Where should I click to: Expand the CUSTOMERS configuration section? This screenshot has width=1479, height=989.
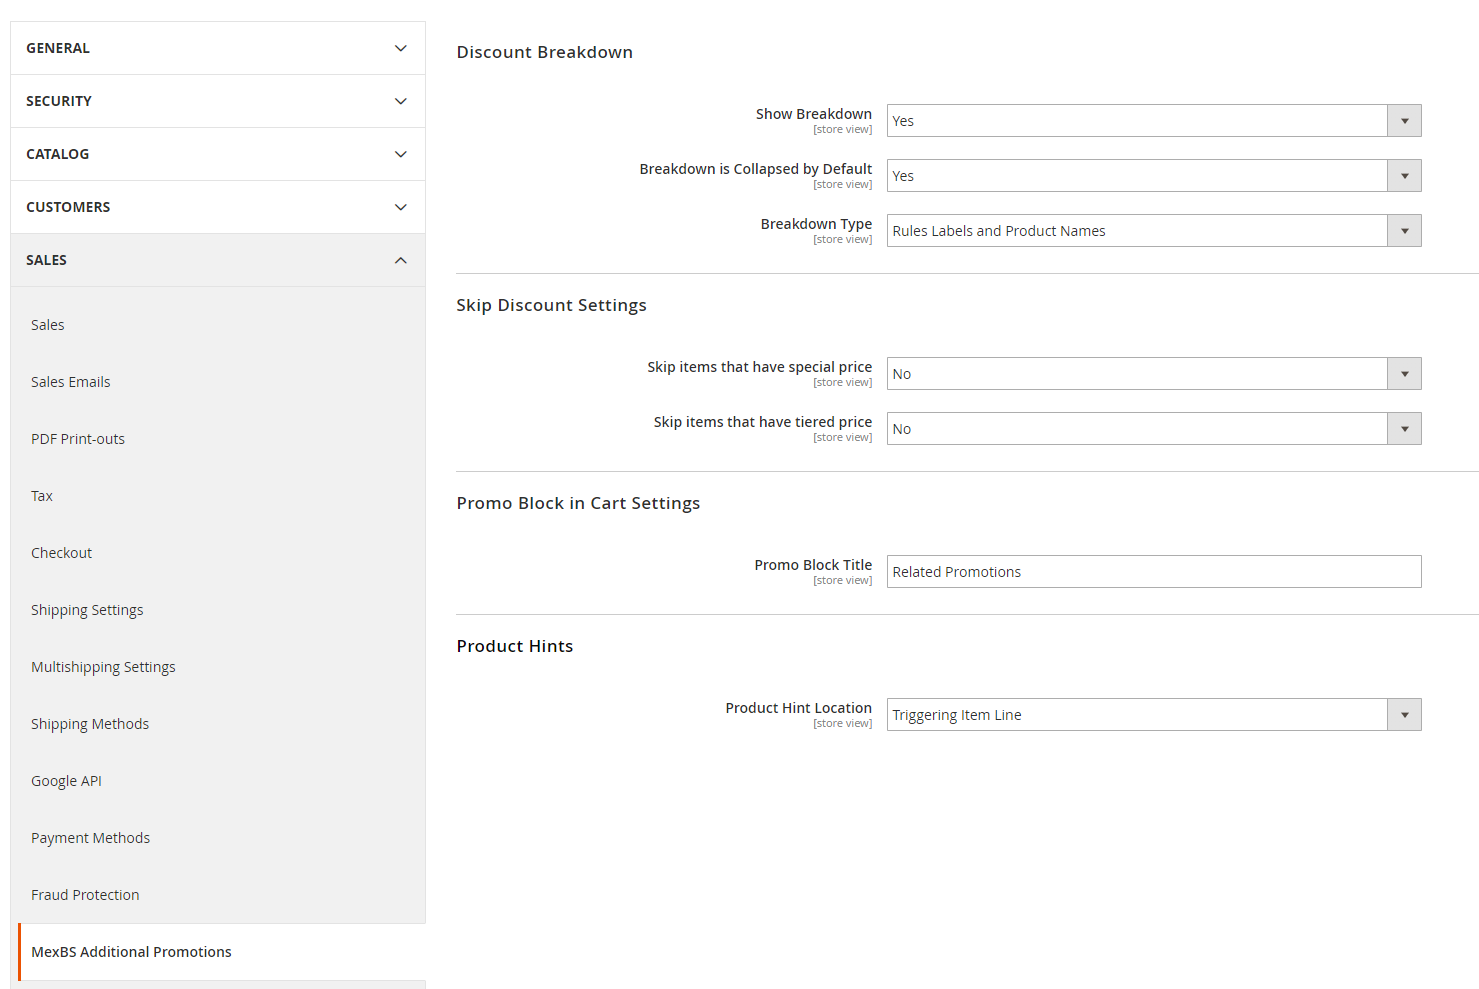coord(218,207)
